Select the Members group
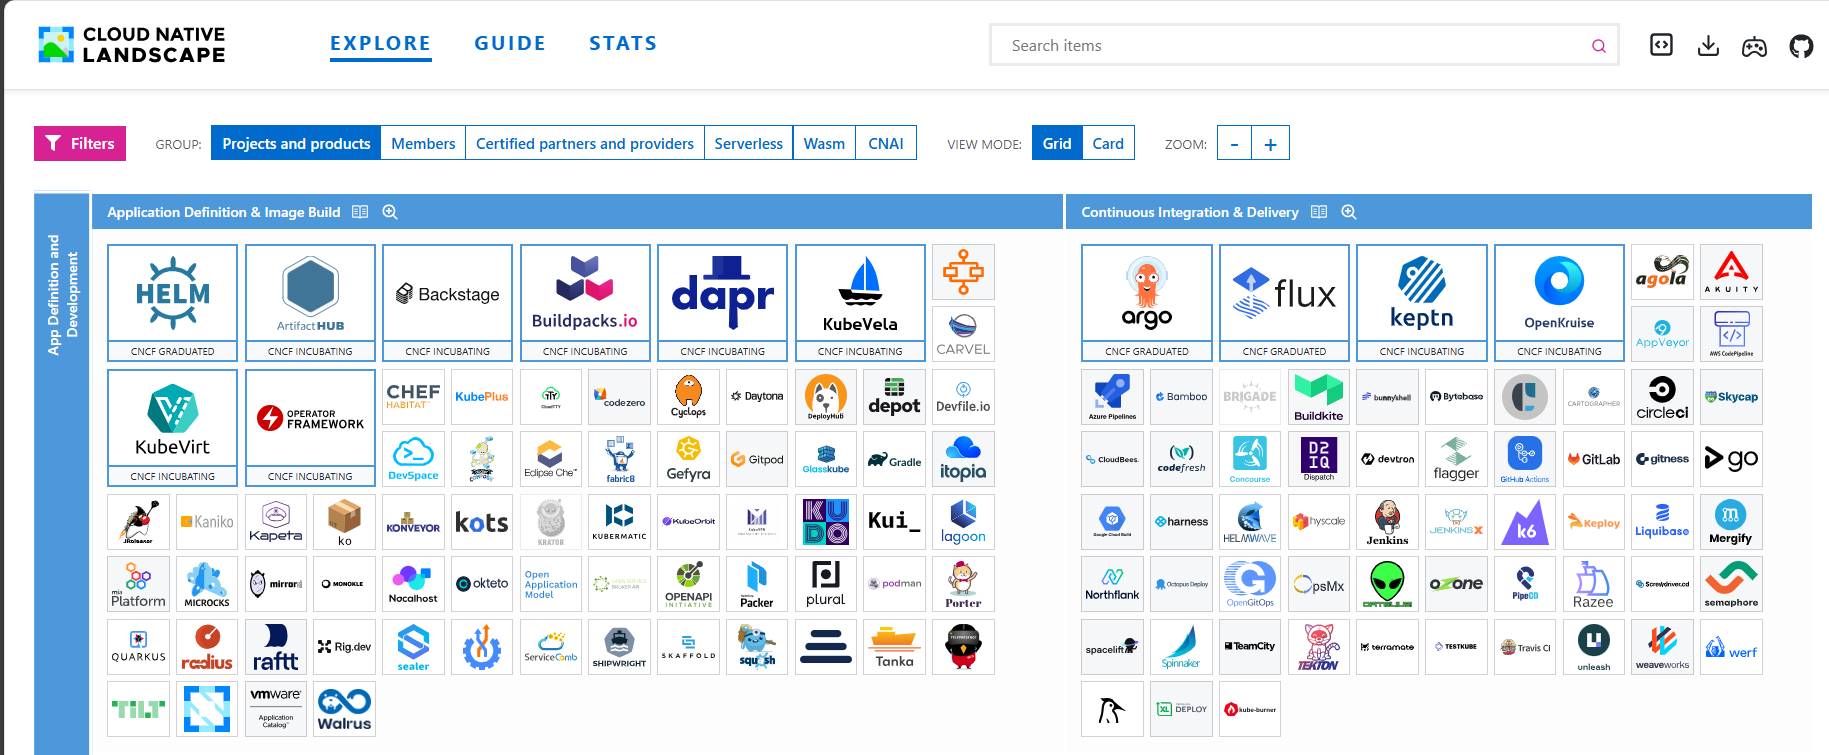 [x=423, y=143]
